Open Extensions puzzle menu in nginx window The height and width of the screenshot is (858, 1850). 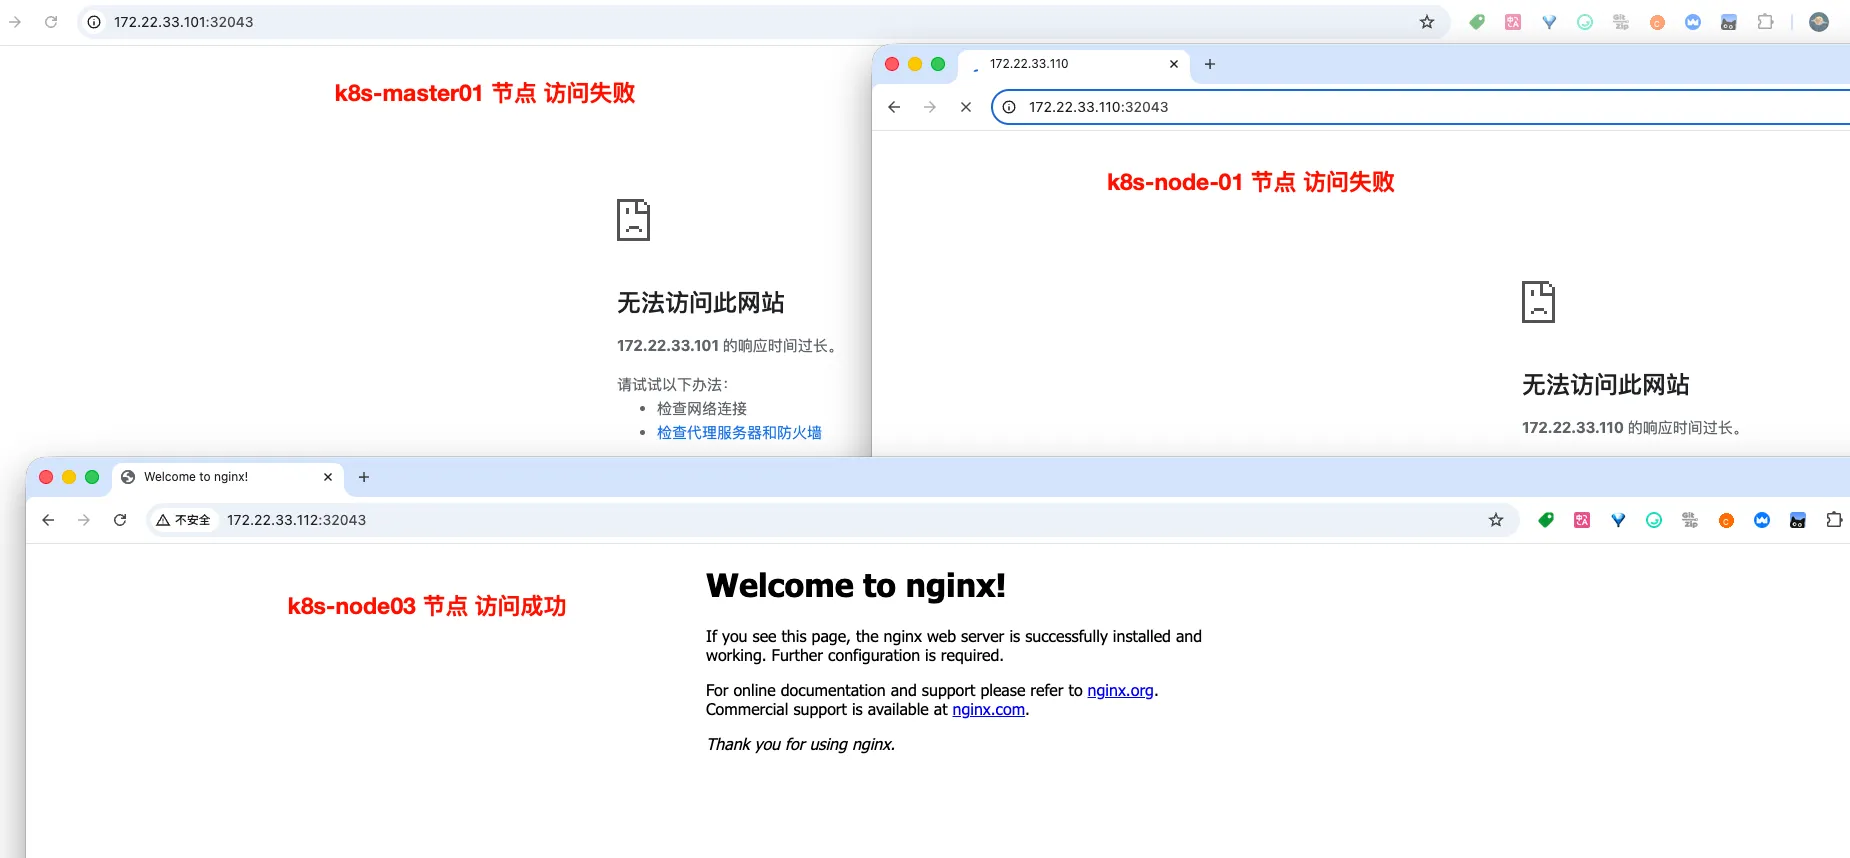tap(1834, 520)
